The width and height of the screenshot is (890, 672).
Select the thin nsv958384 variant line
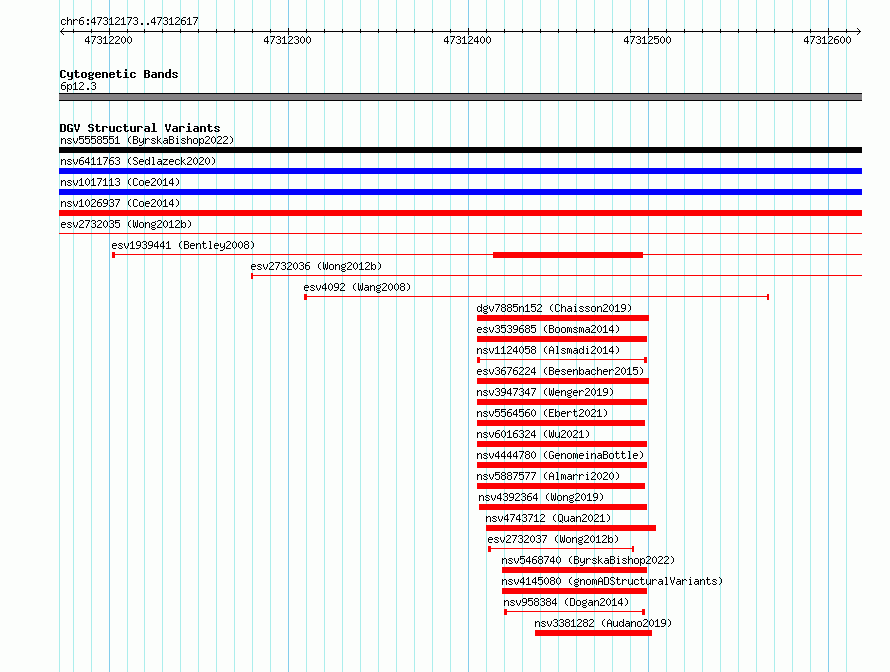(574, 612)
